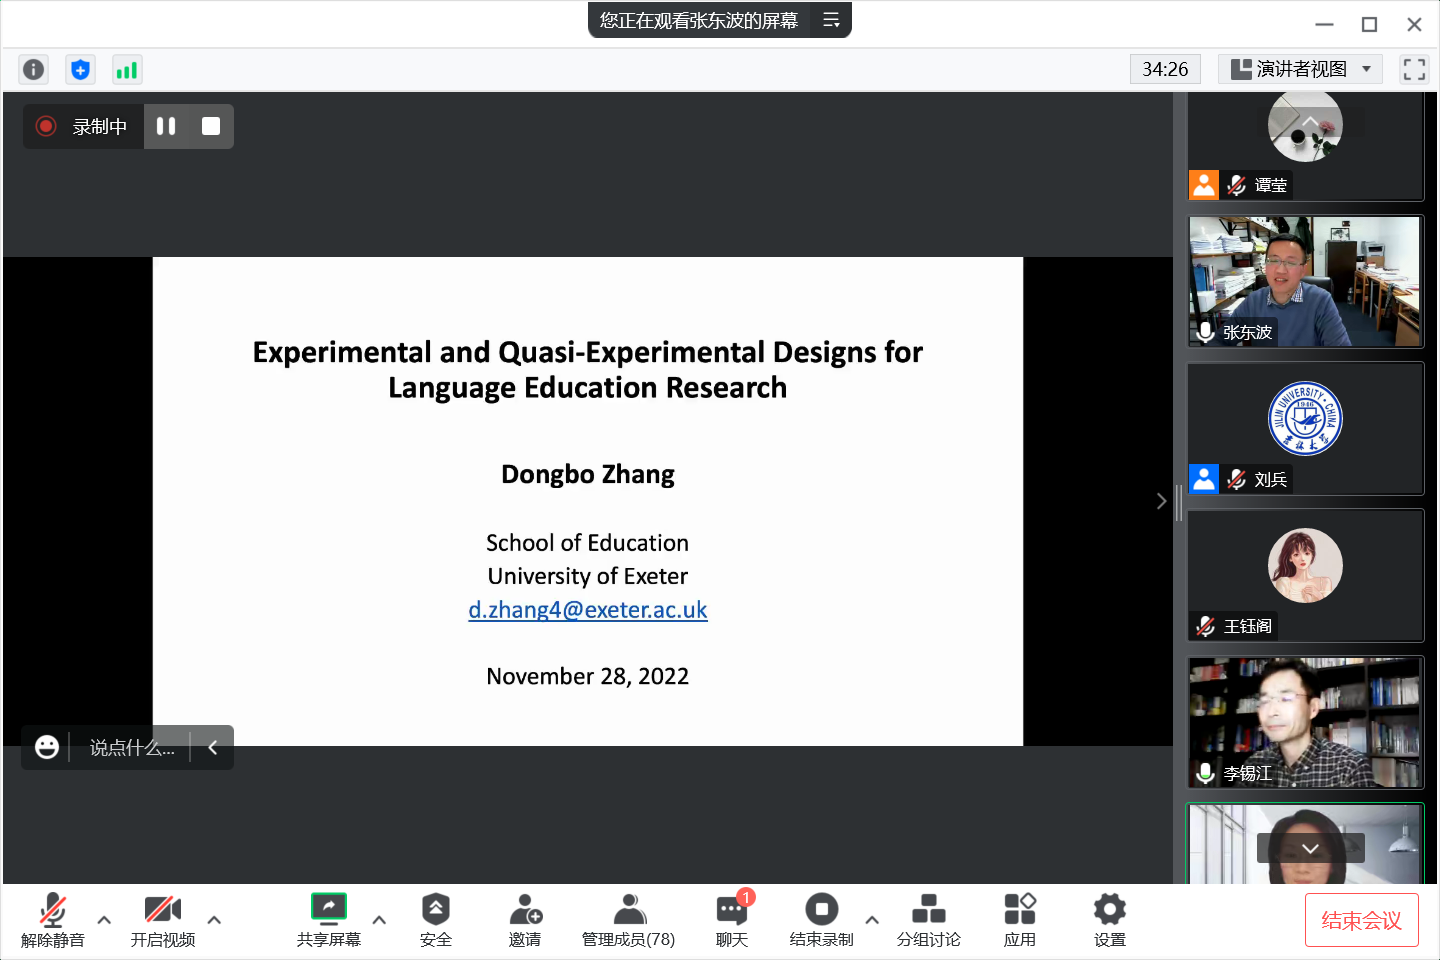Pause the recording

(166, 126)
